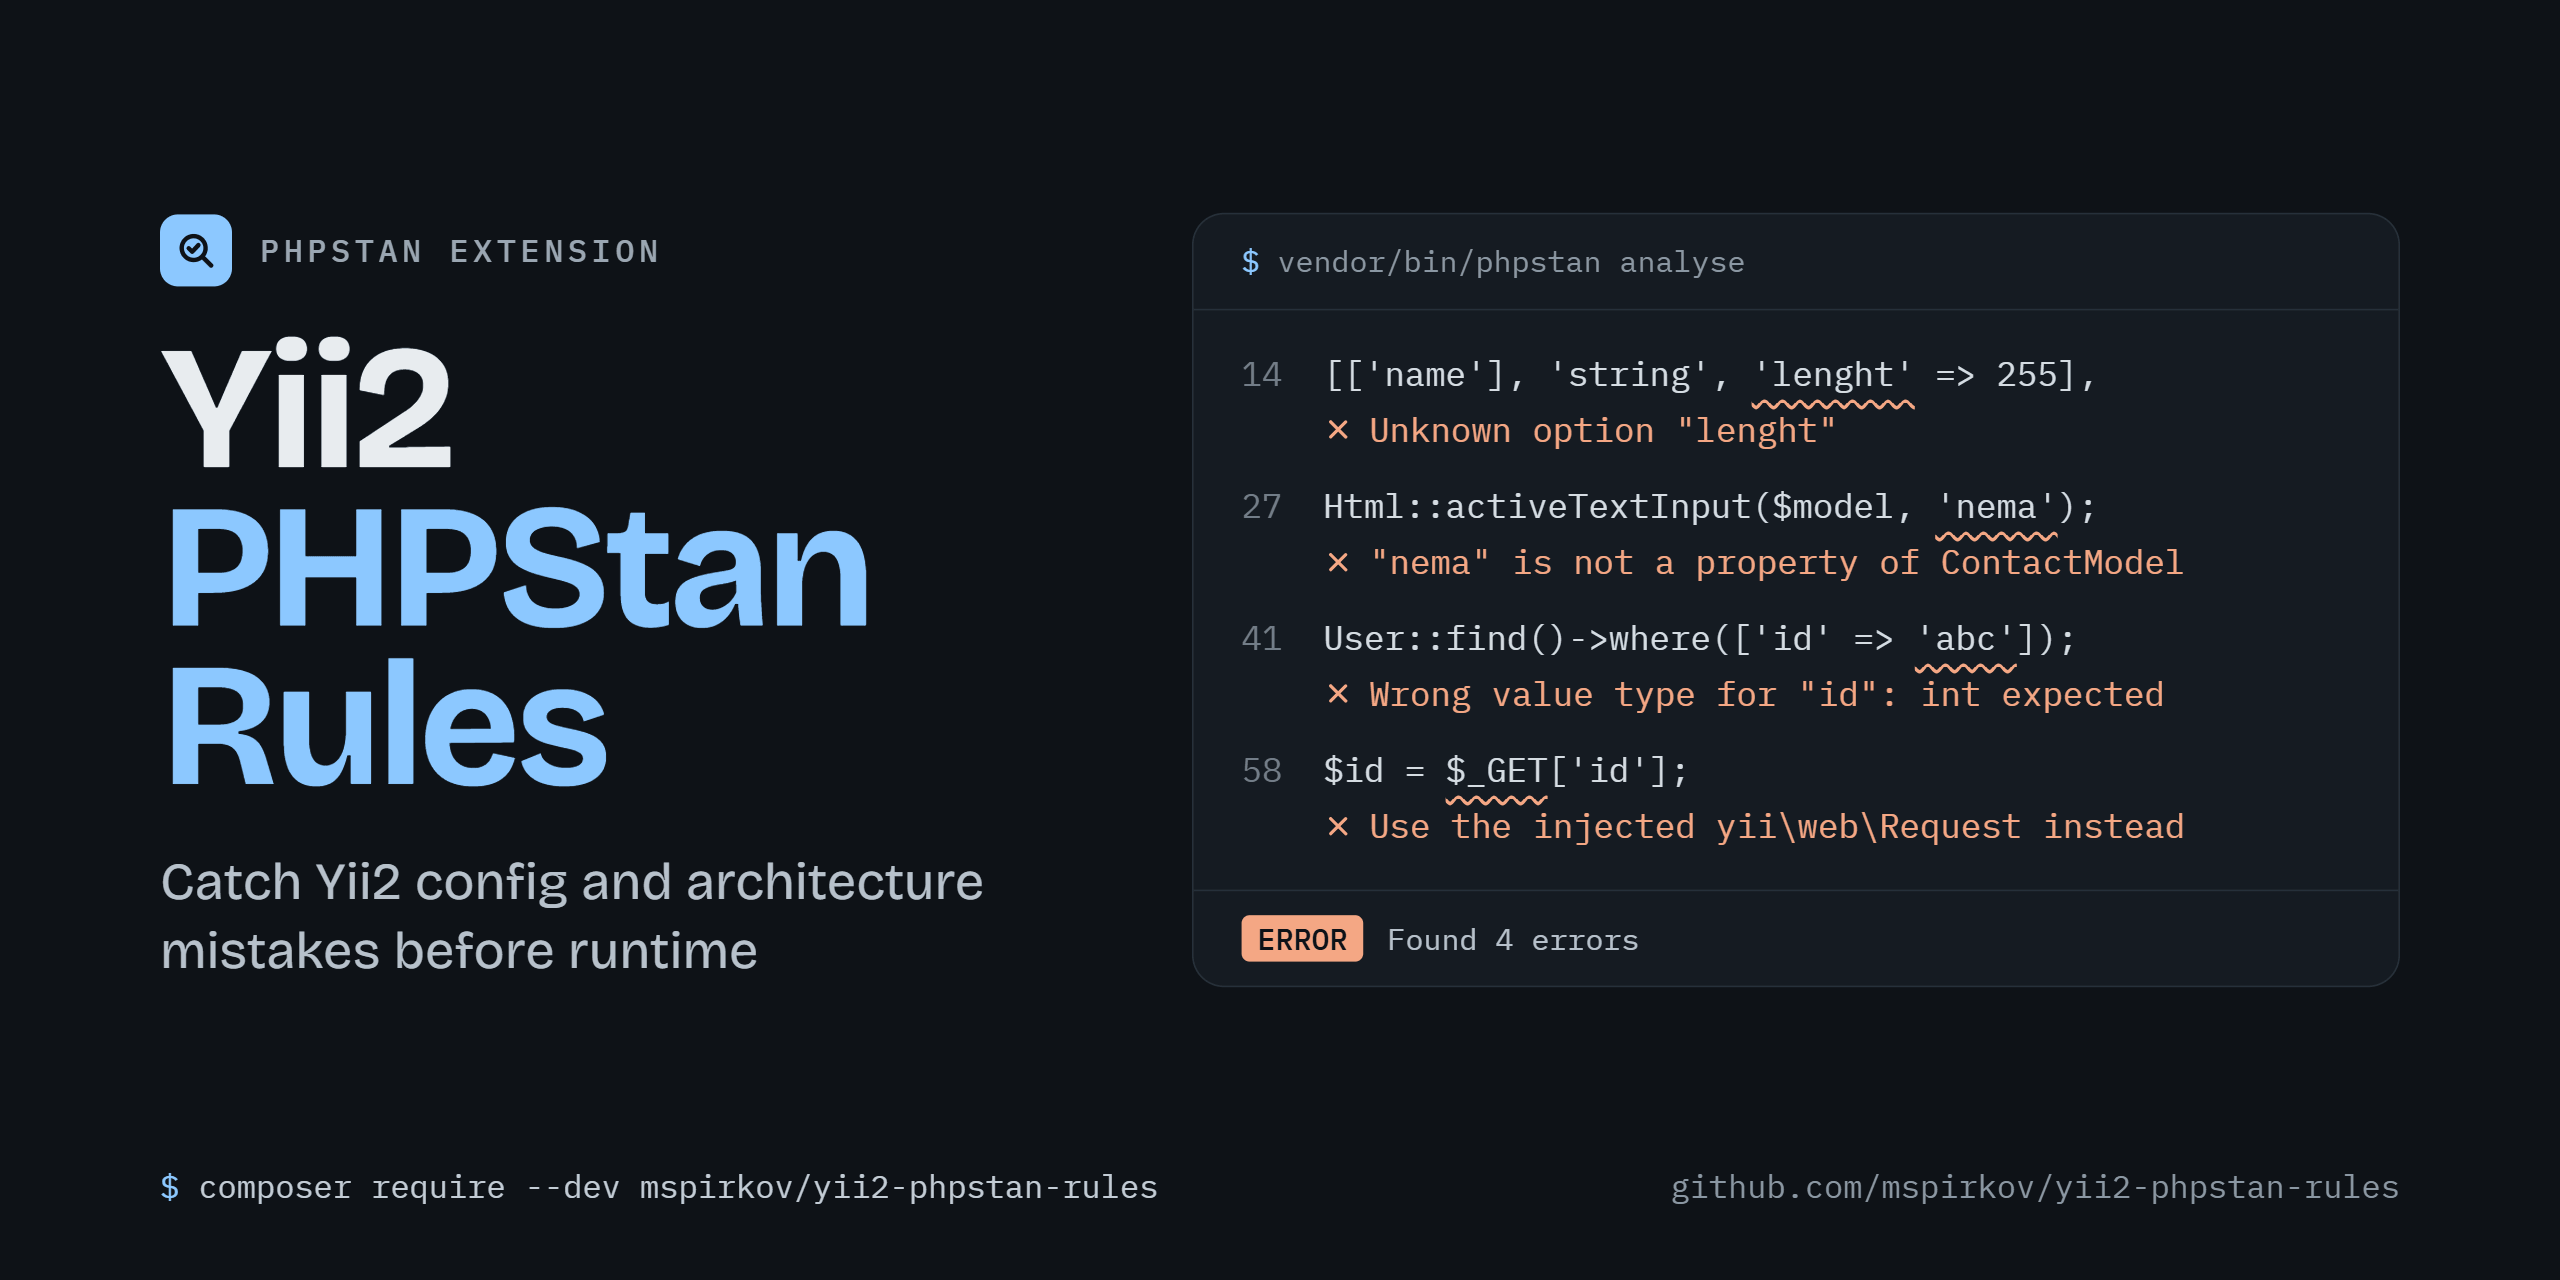Click the "PHPStan" title word
The height and width of the screenshot is (1280, 2560).
pyautogui.click(x=517, y=568)
